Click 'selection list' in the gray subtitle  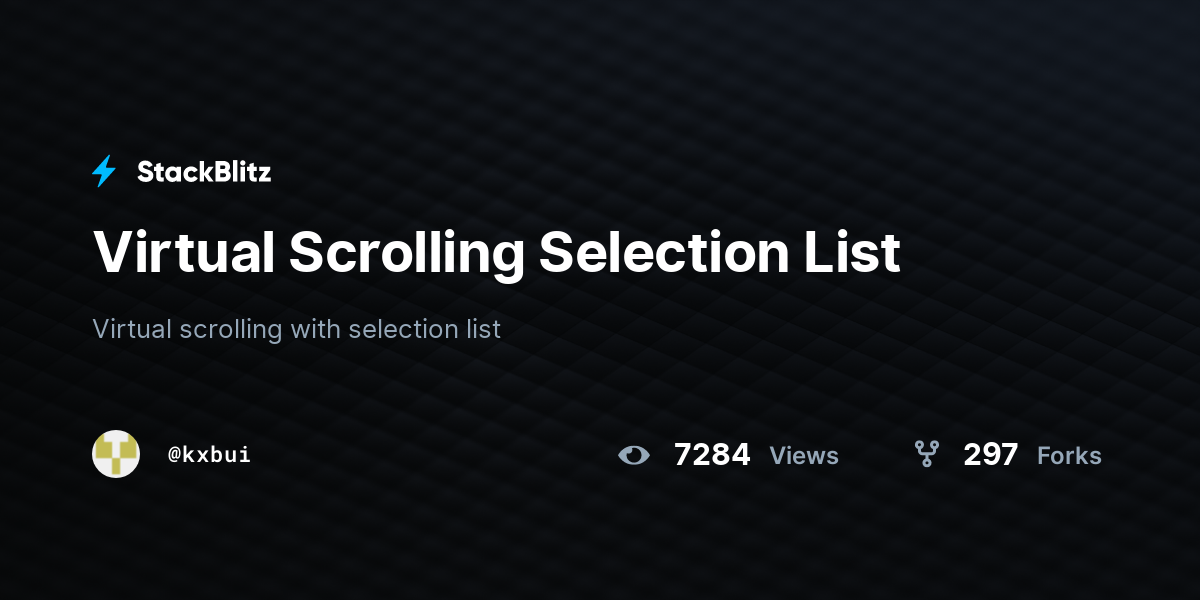point(427,328)
